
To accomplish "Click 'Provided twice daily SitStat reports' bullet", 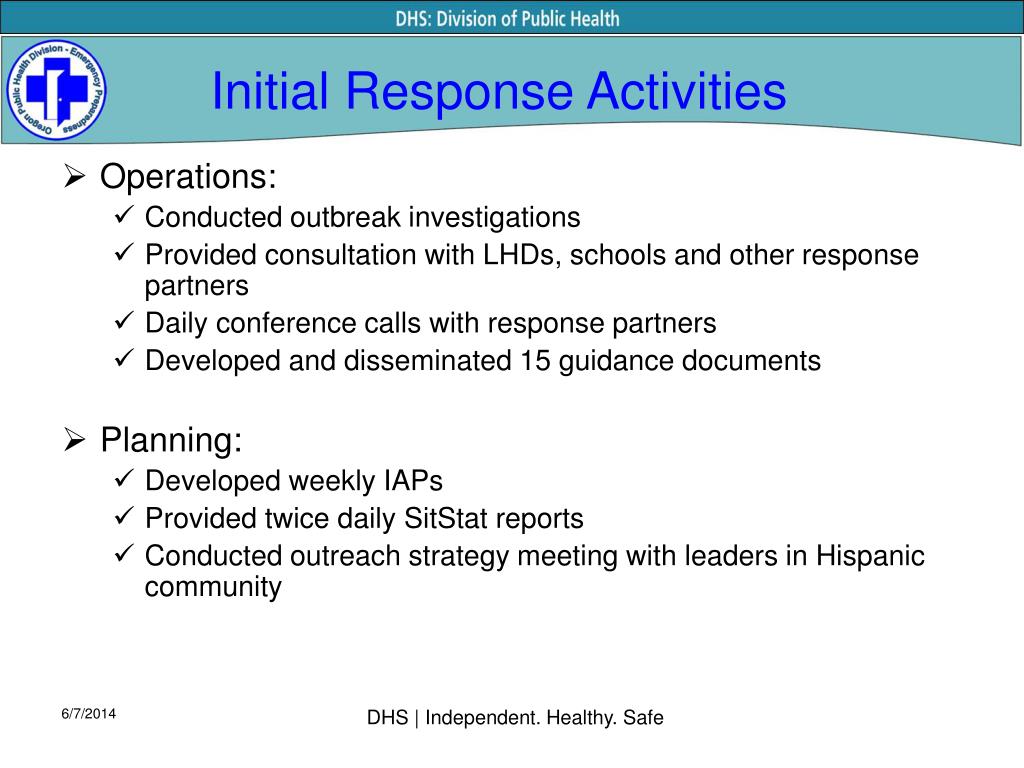I will tap(364, 519).
